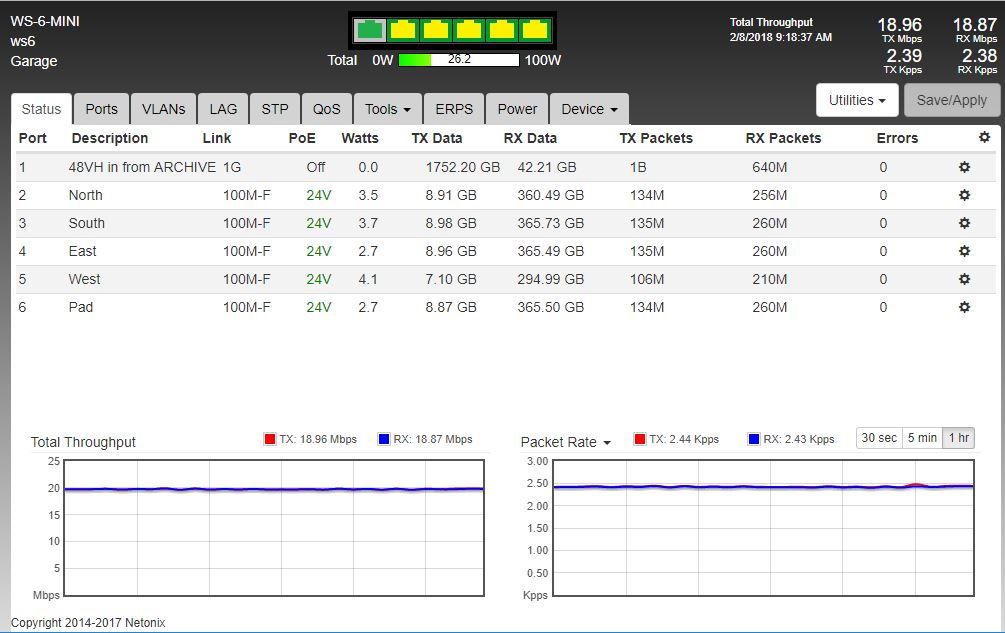Image resolution: width=1005 pixels, height=633 pixels.
Task: Select the 30 sec time range
Action: pyautogui.click(x=879, y=438)
